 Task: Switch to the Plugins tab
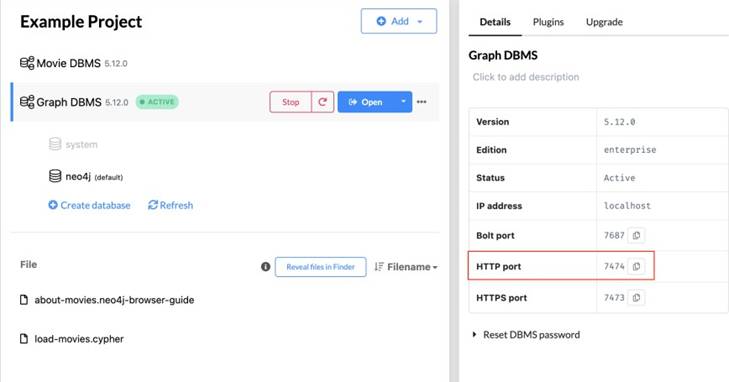[548, 22]
